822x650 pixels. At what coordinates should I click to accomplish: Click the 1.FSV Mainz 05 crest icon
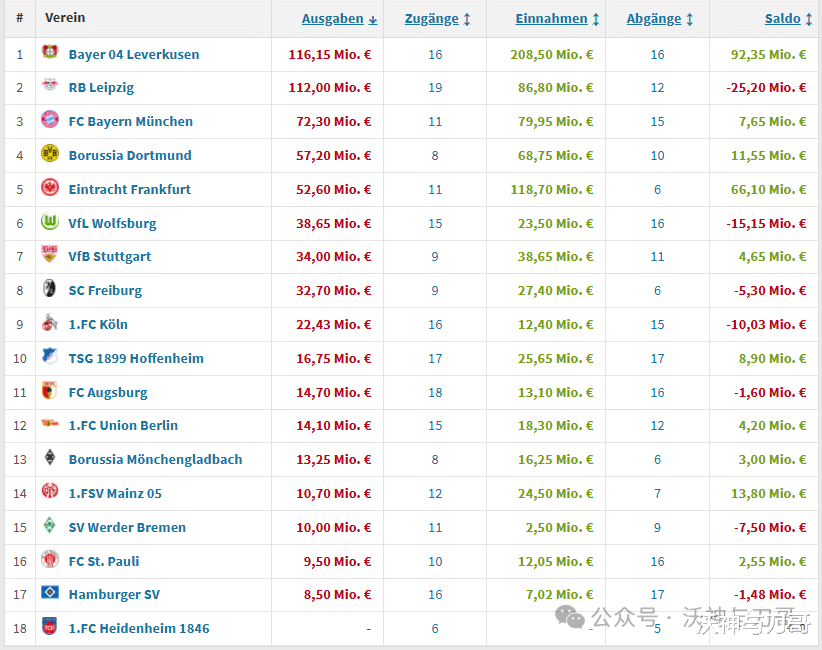click(50, 491)
